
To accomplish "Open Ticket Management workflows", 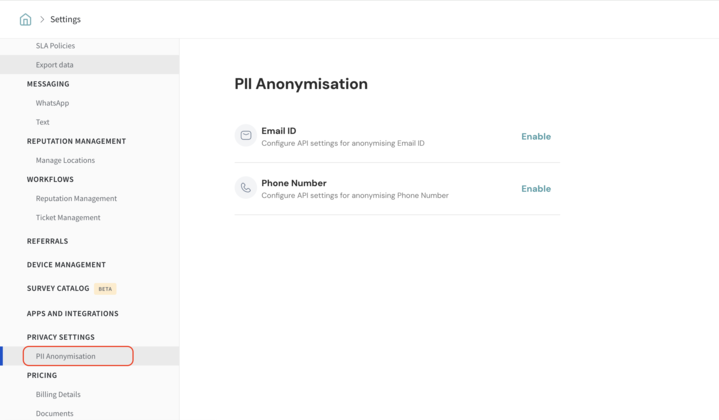I will pos(68,217).
